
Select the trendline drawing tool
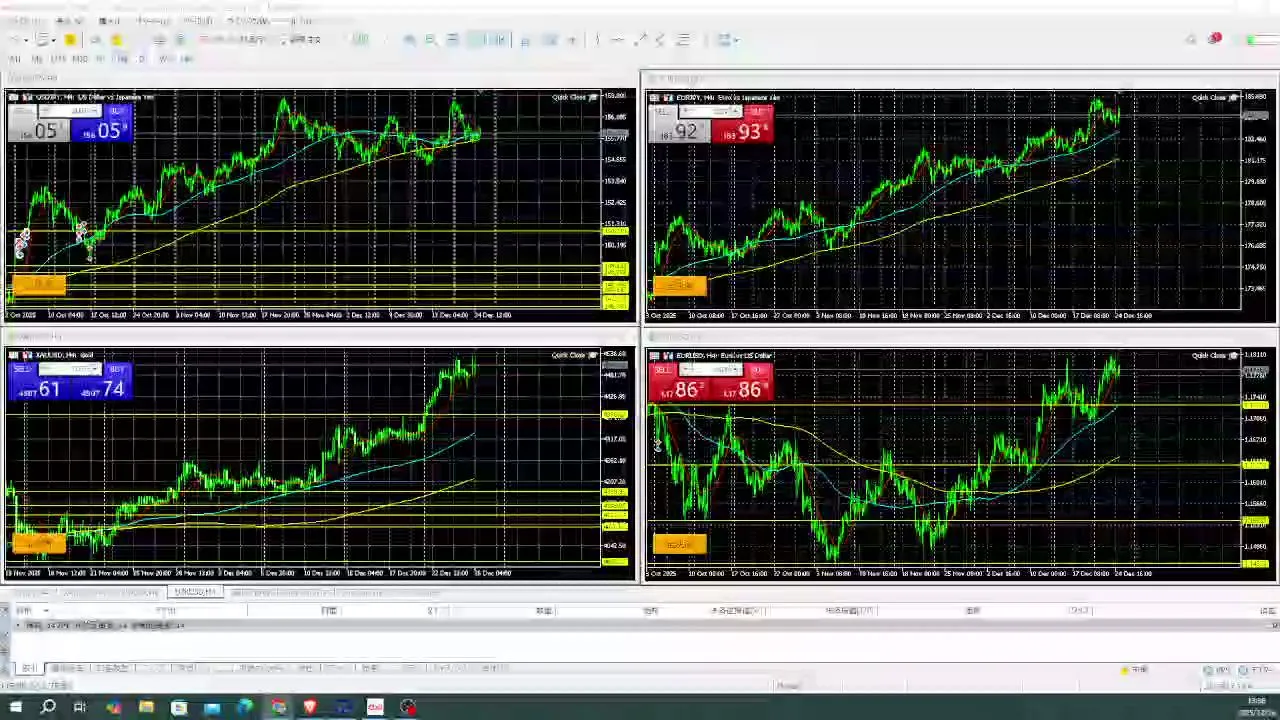coord(640,40)
